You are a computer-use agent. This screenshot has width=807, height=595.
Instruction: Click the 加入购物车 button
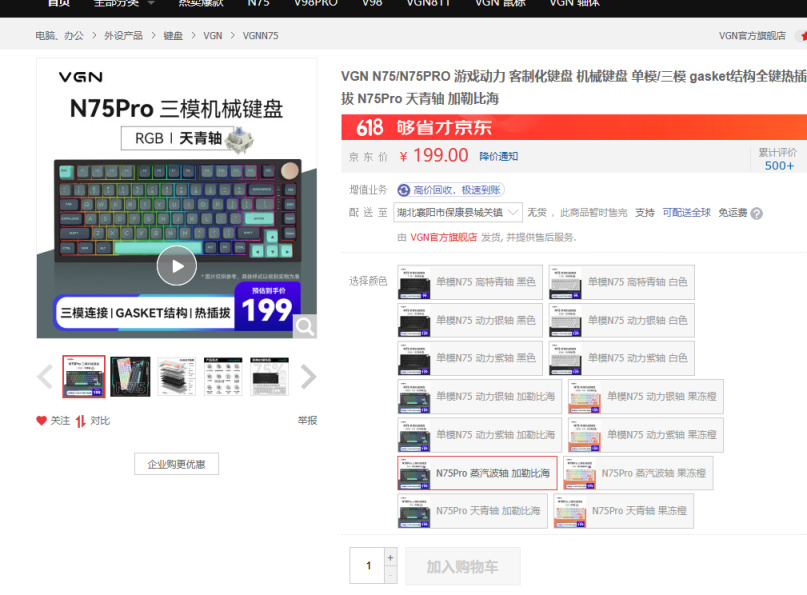[x=463, y=566]
